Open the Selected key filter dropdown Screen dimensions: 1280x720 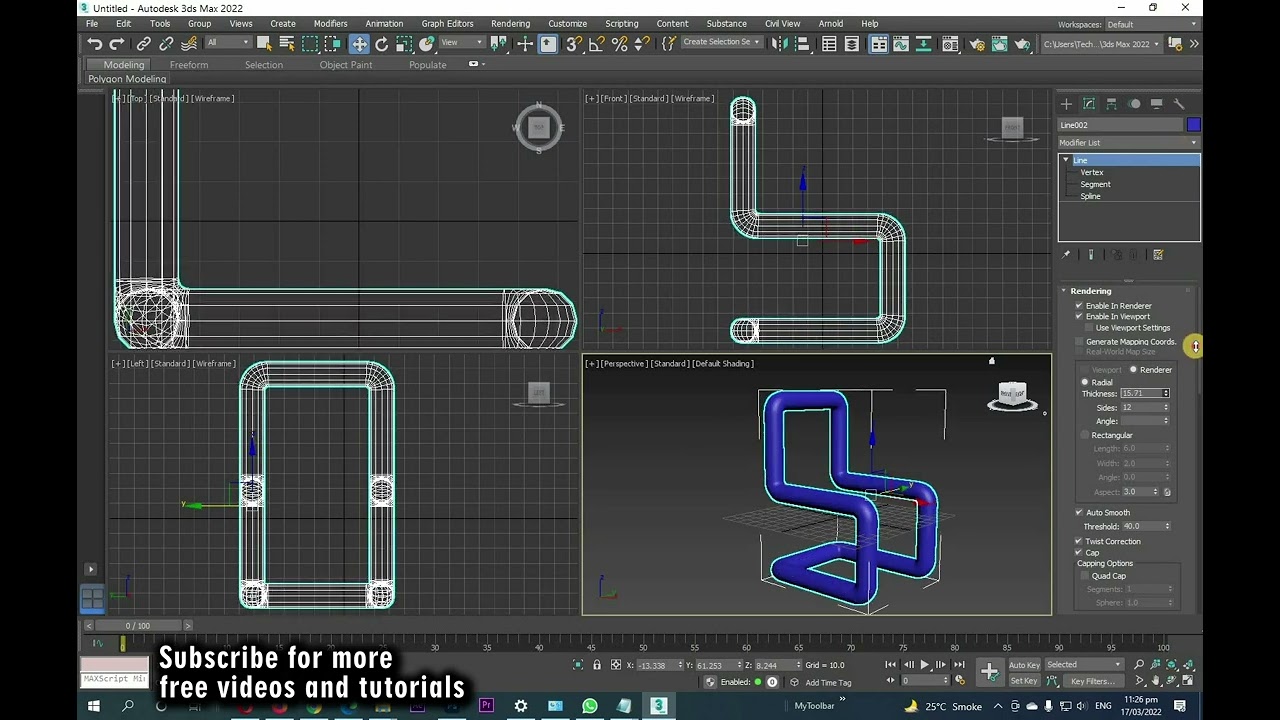pyautogui.click(x=1085, y=665)
